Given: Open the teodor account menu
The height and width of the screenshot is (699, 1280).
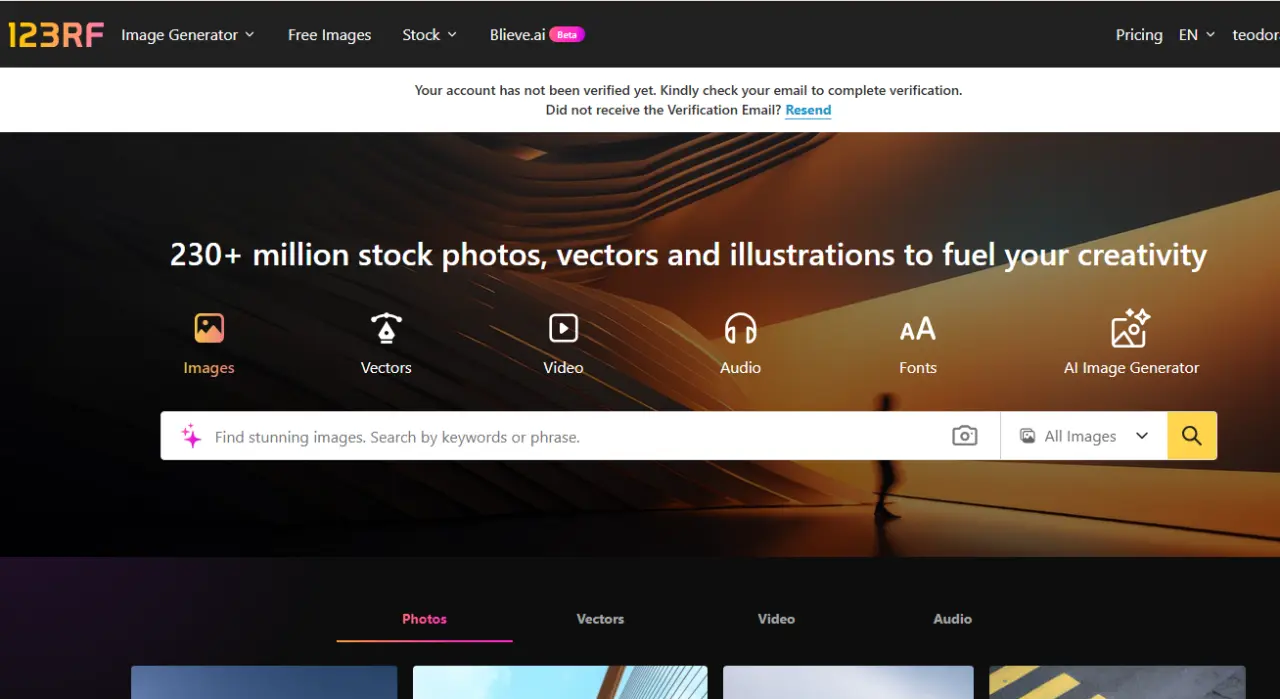Looking at the screenshot, I should click(1256, 34).
